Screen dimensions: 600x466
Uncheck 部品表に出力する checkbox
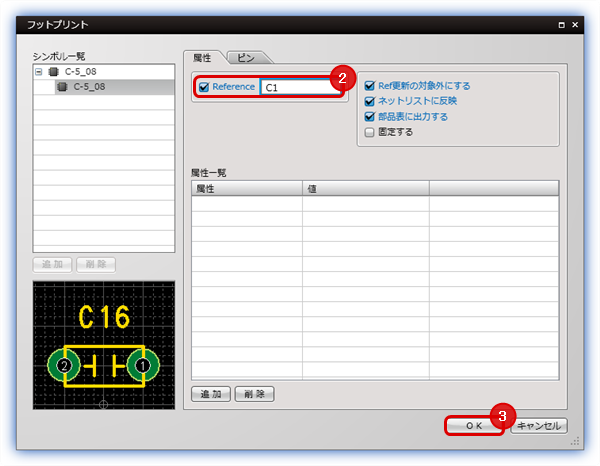coord(369,116)
